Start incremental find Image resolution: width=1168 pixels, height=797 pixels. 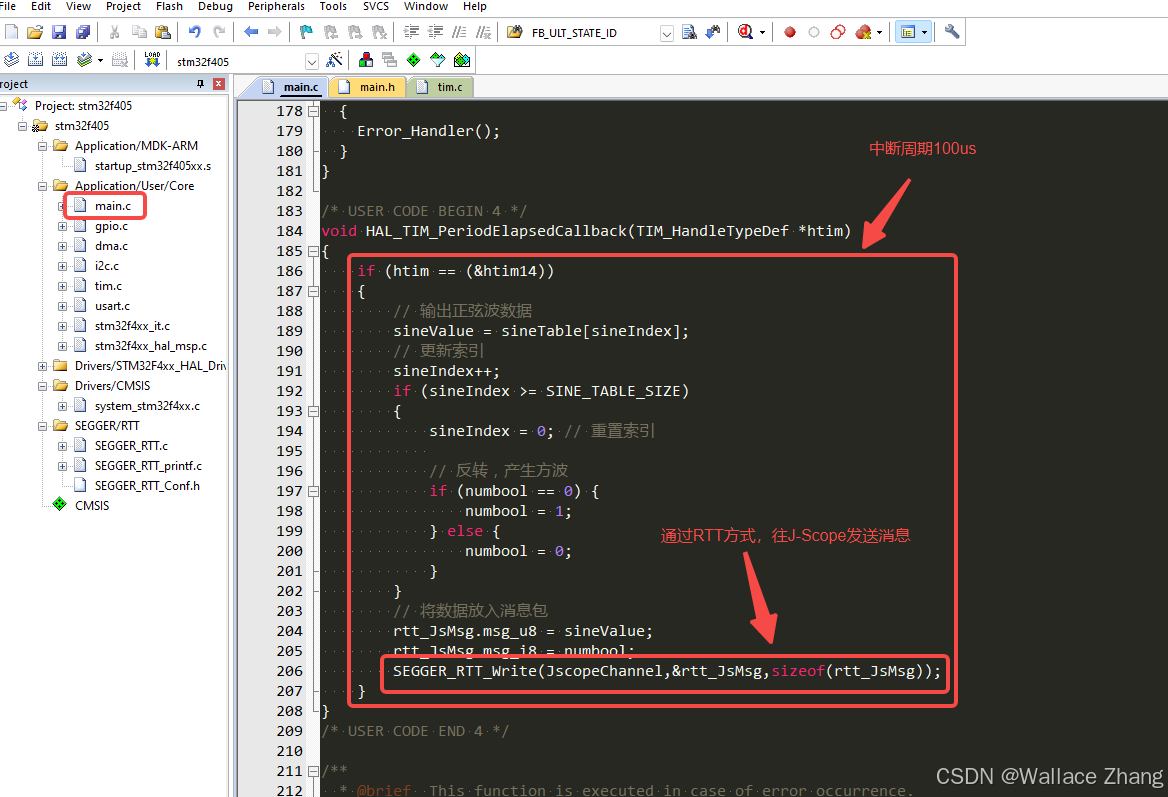click(713, 32)
